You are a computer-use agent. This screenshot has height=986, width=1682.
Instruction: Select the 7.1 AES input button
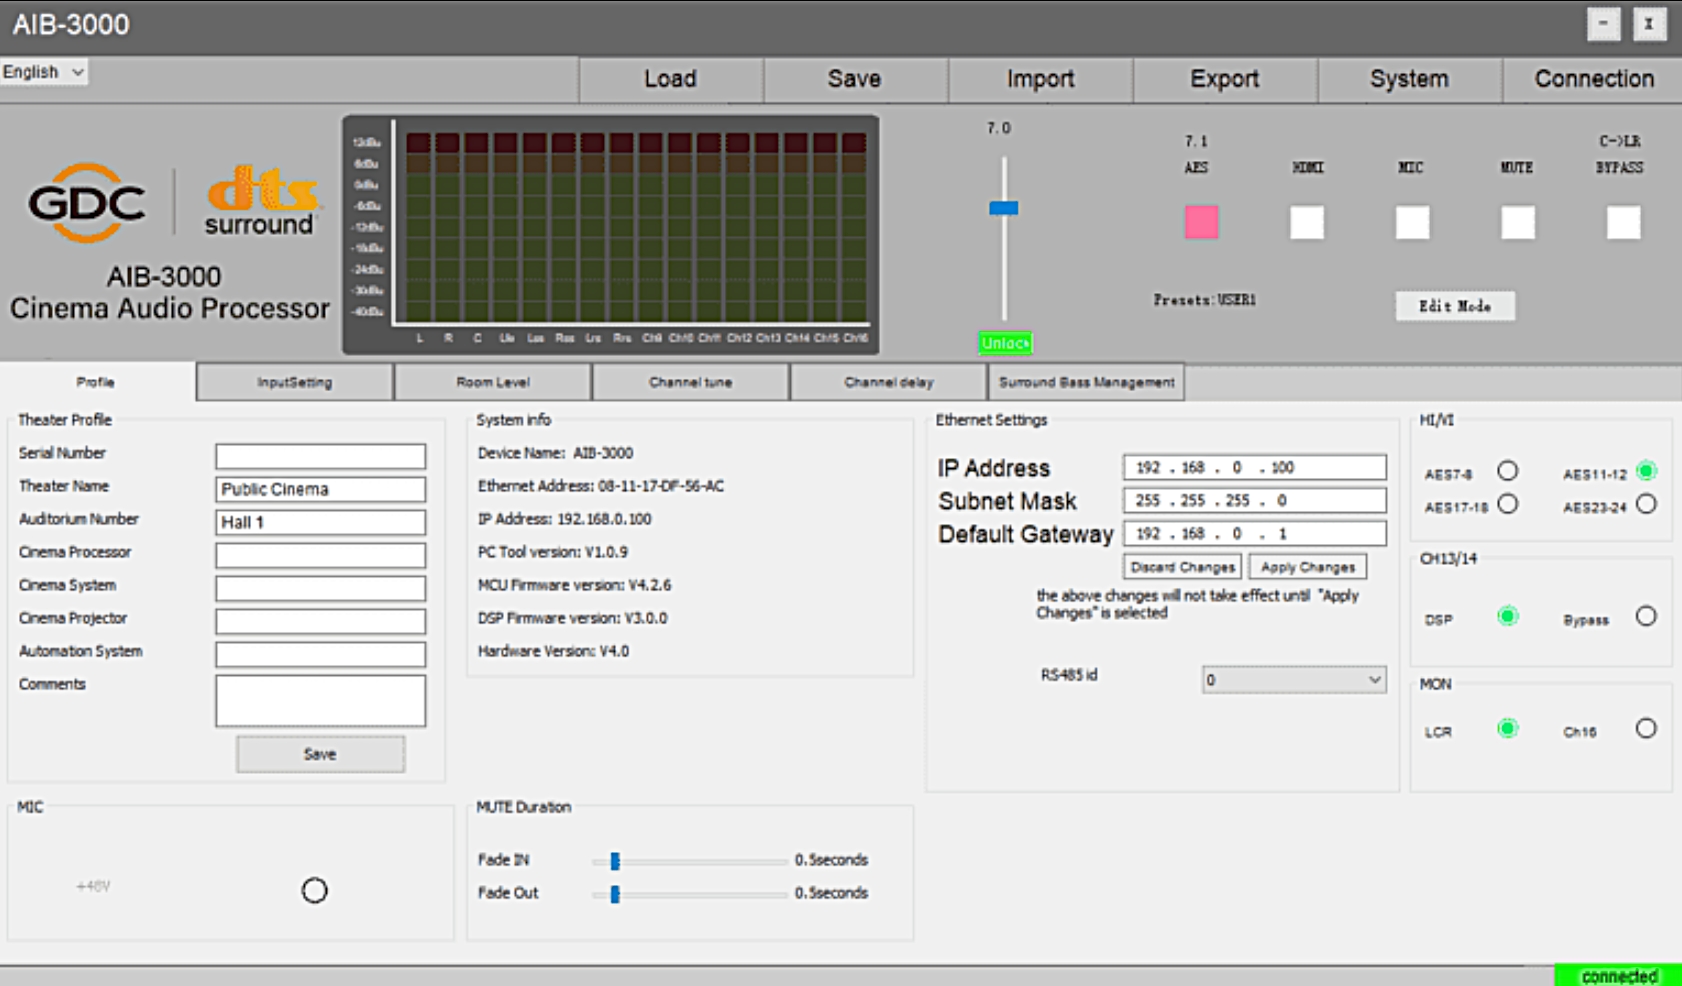(1201, 222)
